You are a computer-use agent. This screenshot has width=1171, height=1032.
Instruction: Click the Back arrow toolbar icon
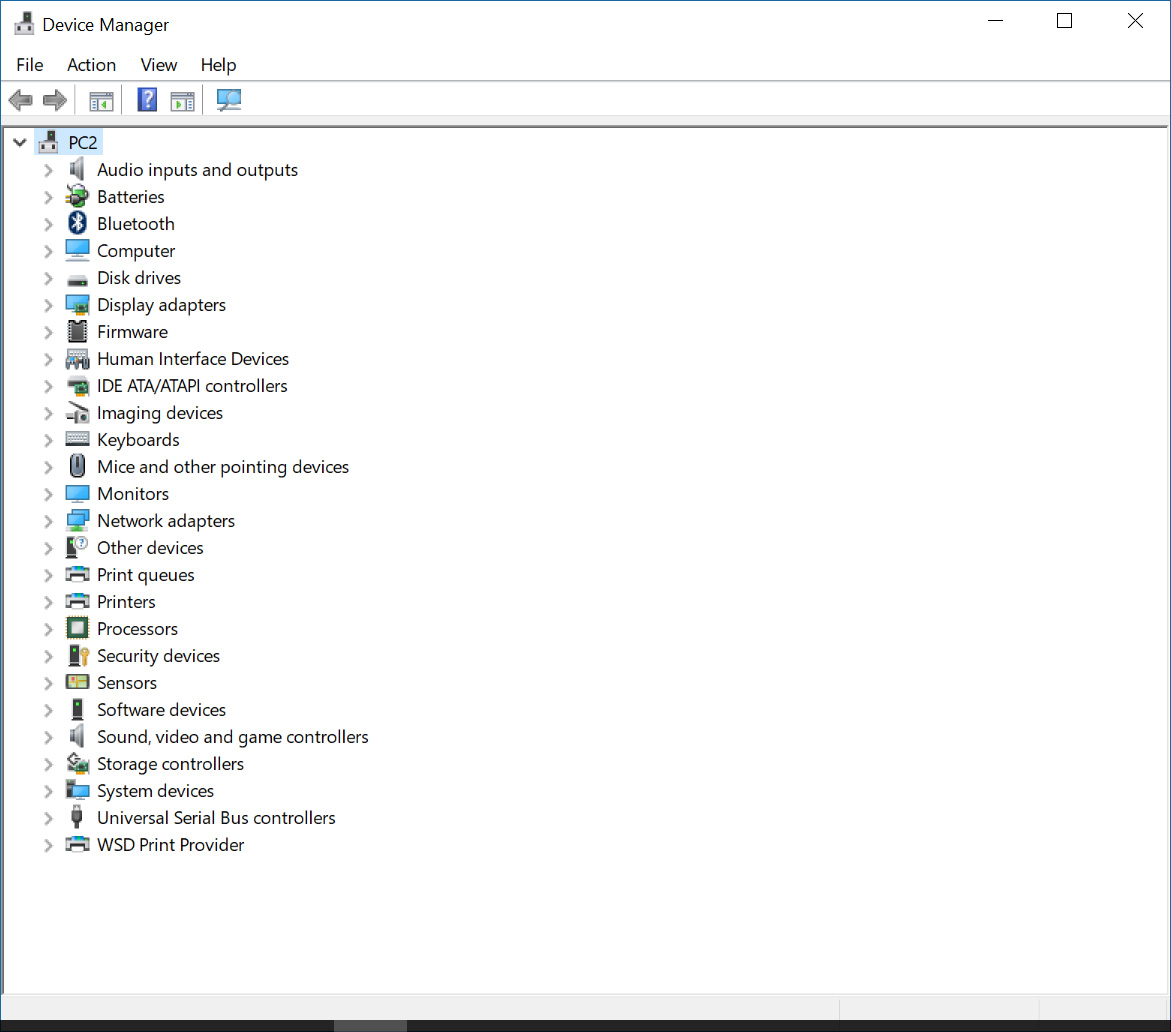(20, 100)
